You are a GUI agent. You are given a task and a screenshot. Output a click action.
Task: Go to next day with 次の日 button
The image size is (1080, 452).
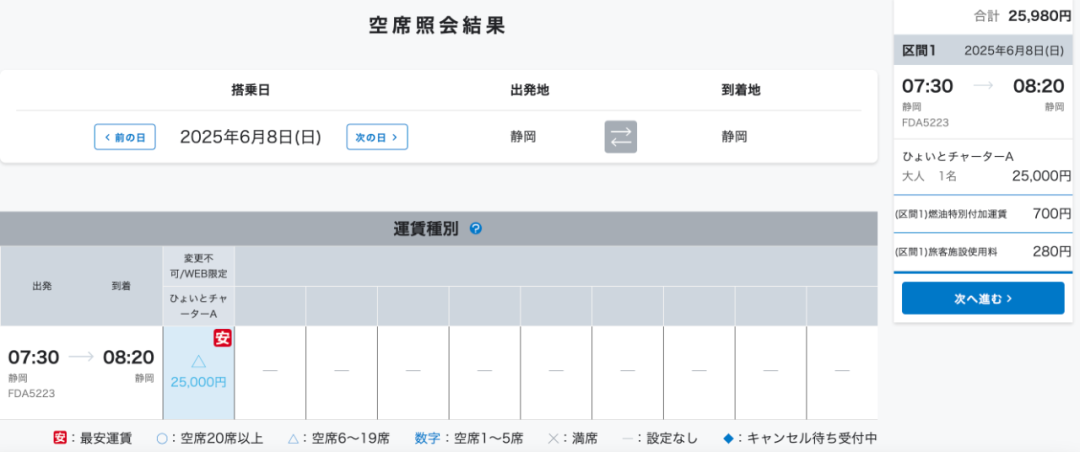pos(377,137)
